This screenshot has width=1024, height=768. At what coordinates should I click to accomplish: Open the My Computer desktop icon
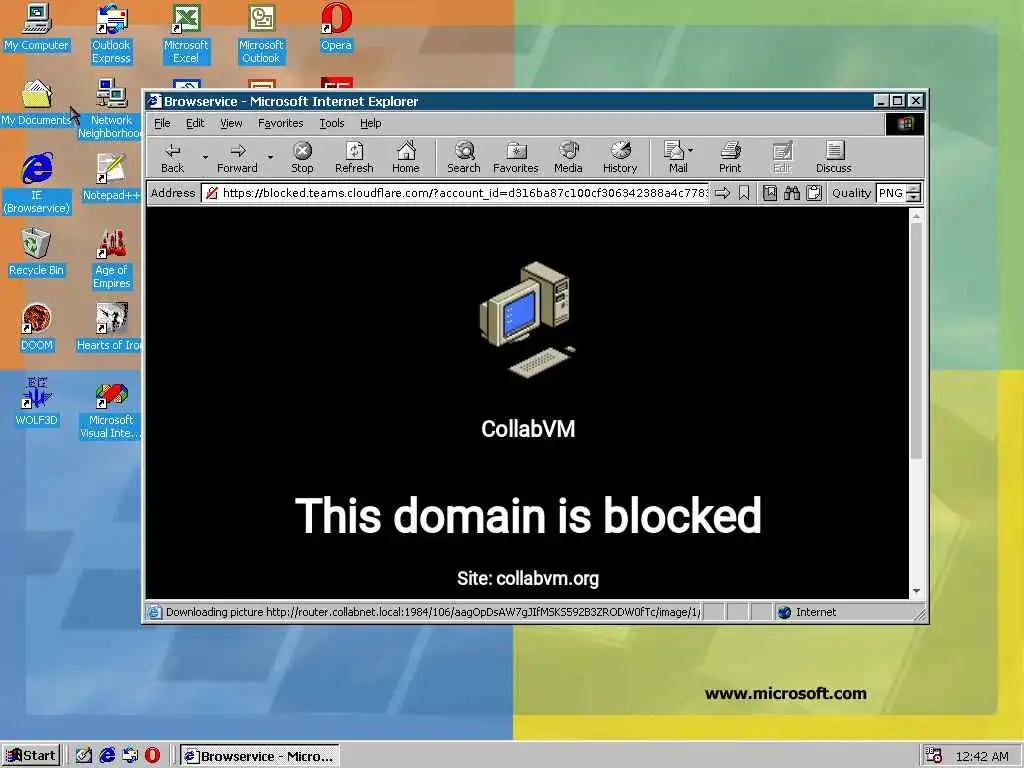coord(36,27)
